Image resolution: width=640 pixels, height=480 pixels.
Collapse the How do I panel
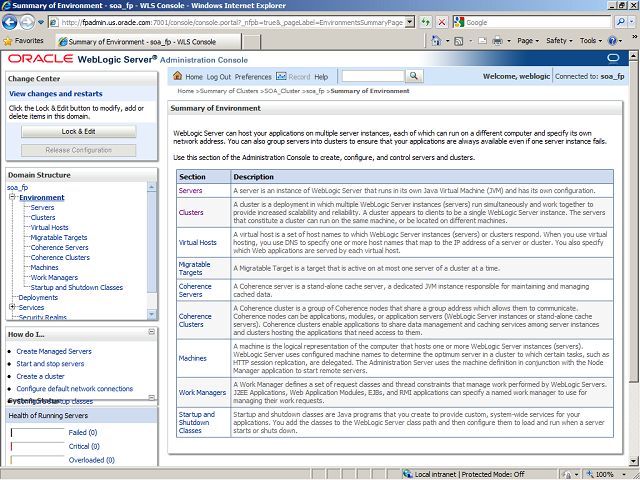(151, 334)
